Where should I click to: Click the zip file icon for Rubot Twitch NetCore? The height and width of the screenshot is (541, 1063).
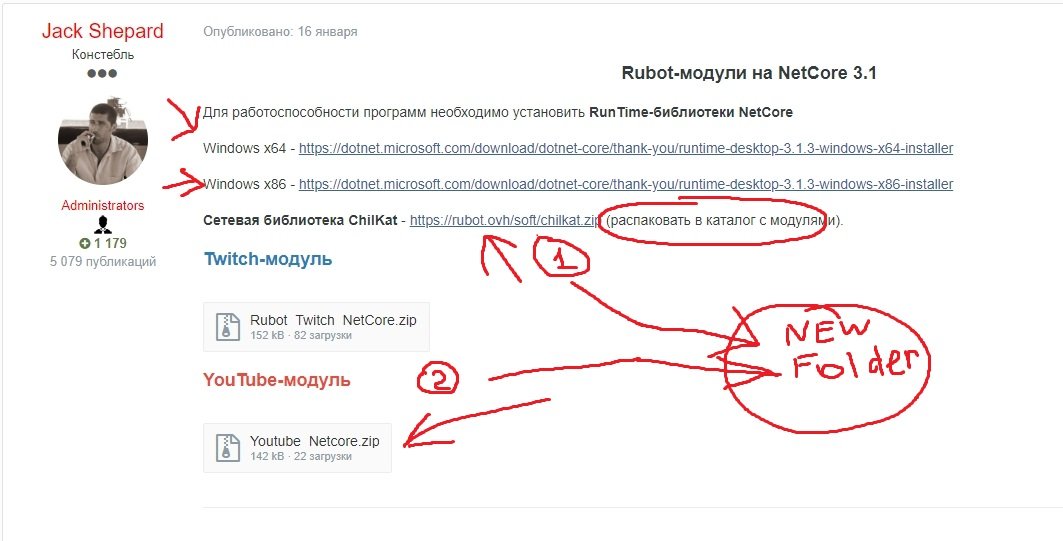click(x=228, y=326)
